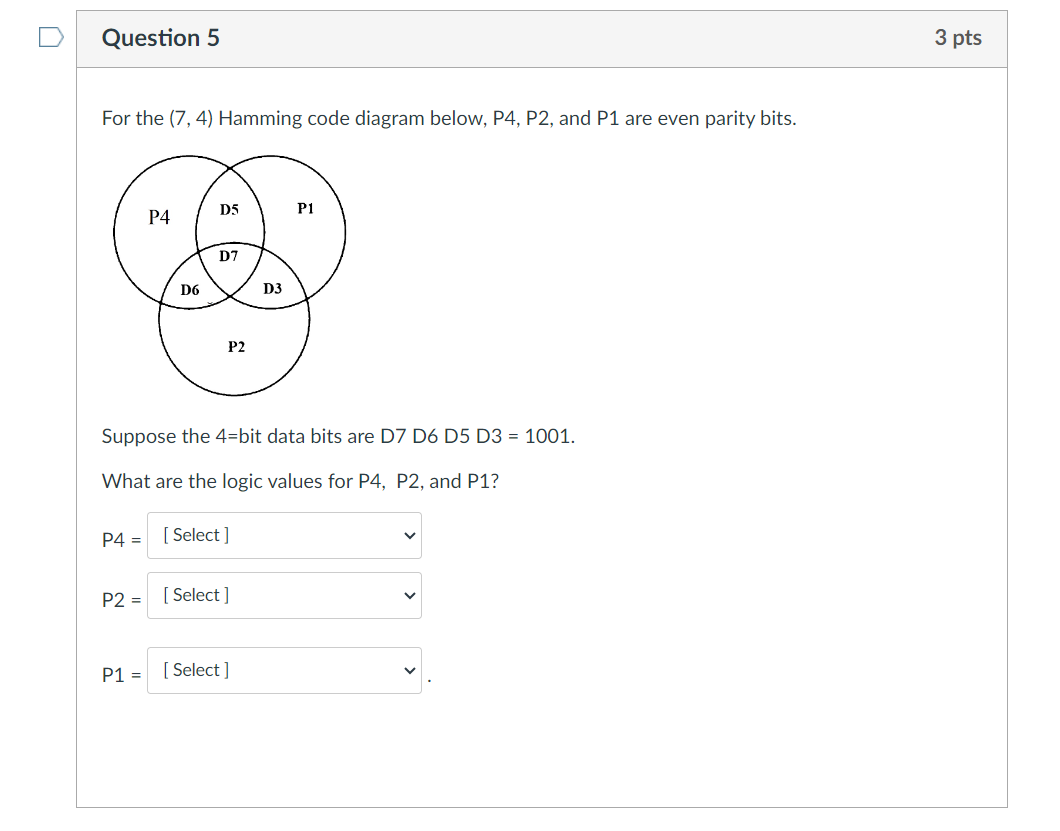The width and height of the screenshot is (1060, 831).
Task: Click the D5 label in the diagram
Action: point(229,210)
